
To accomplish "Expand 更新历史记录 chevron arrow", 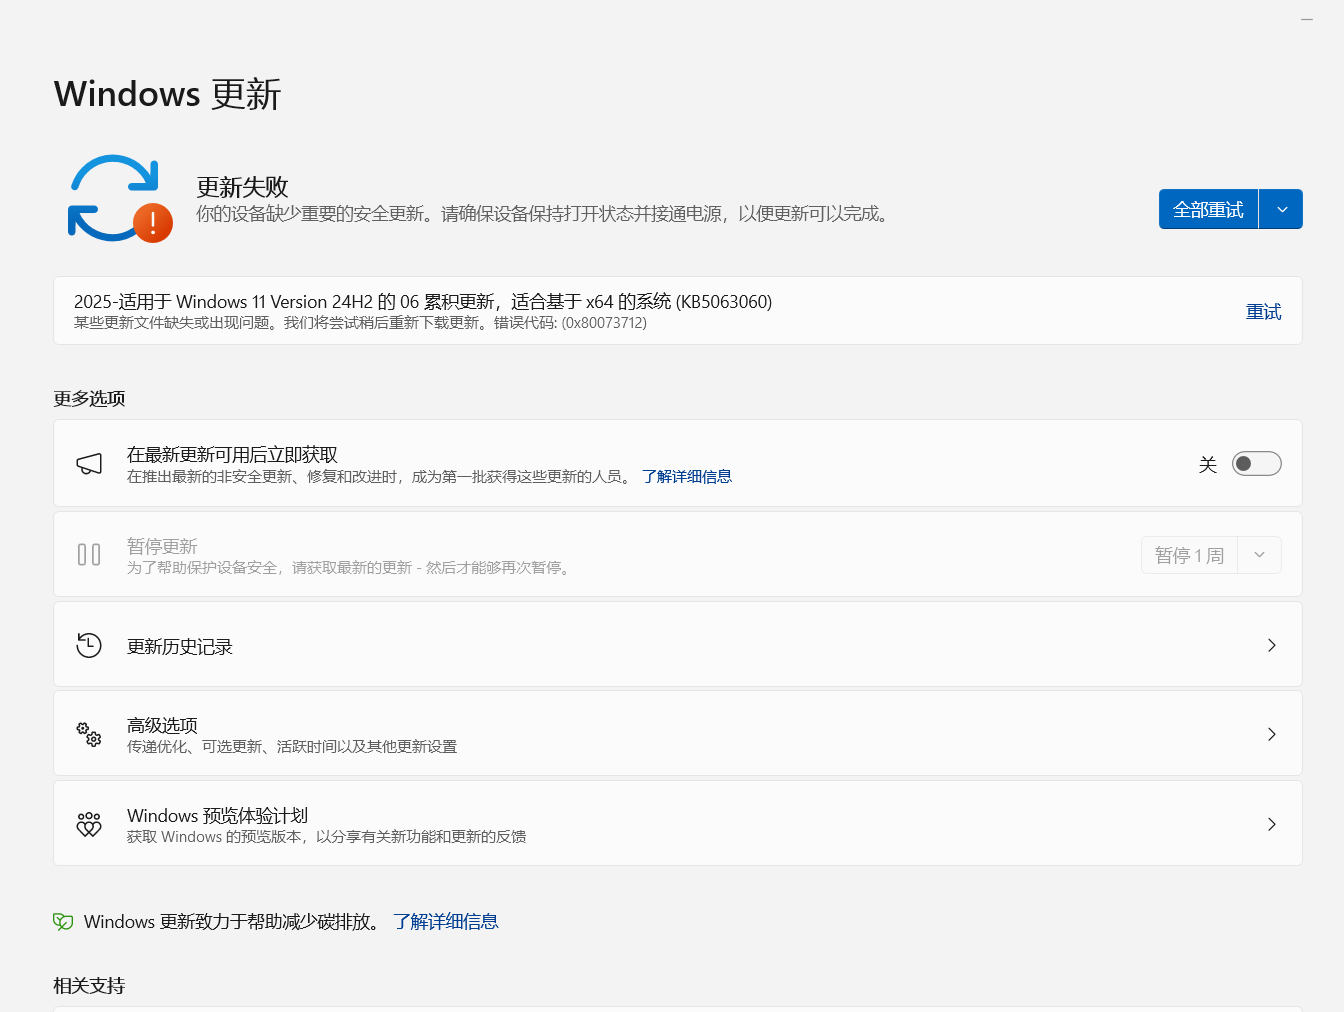I will (1272, 645).
